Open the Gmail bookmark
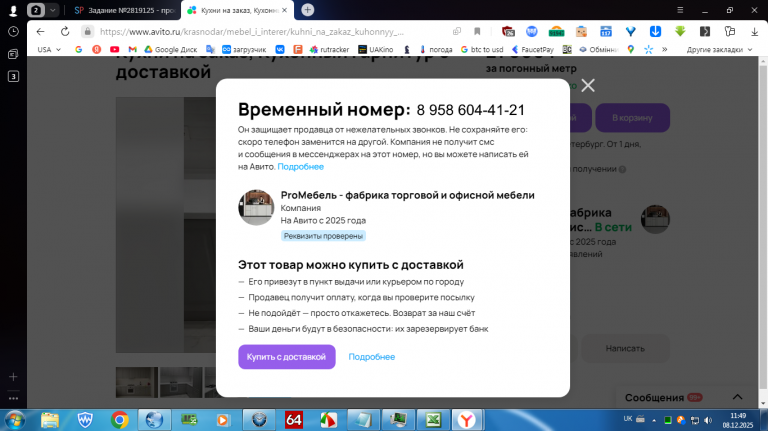The height and width of the screenshot is (431, 768). click(132, 49)
